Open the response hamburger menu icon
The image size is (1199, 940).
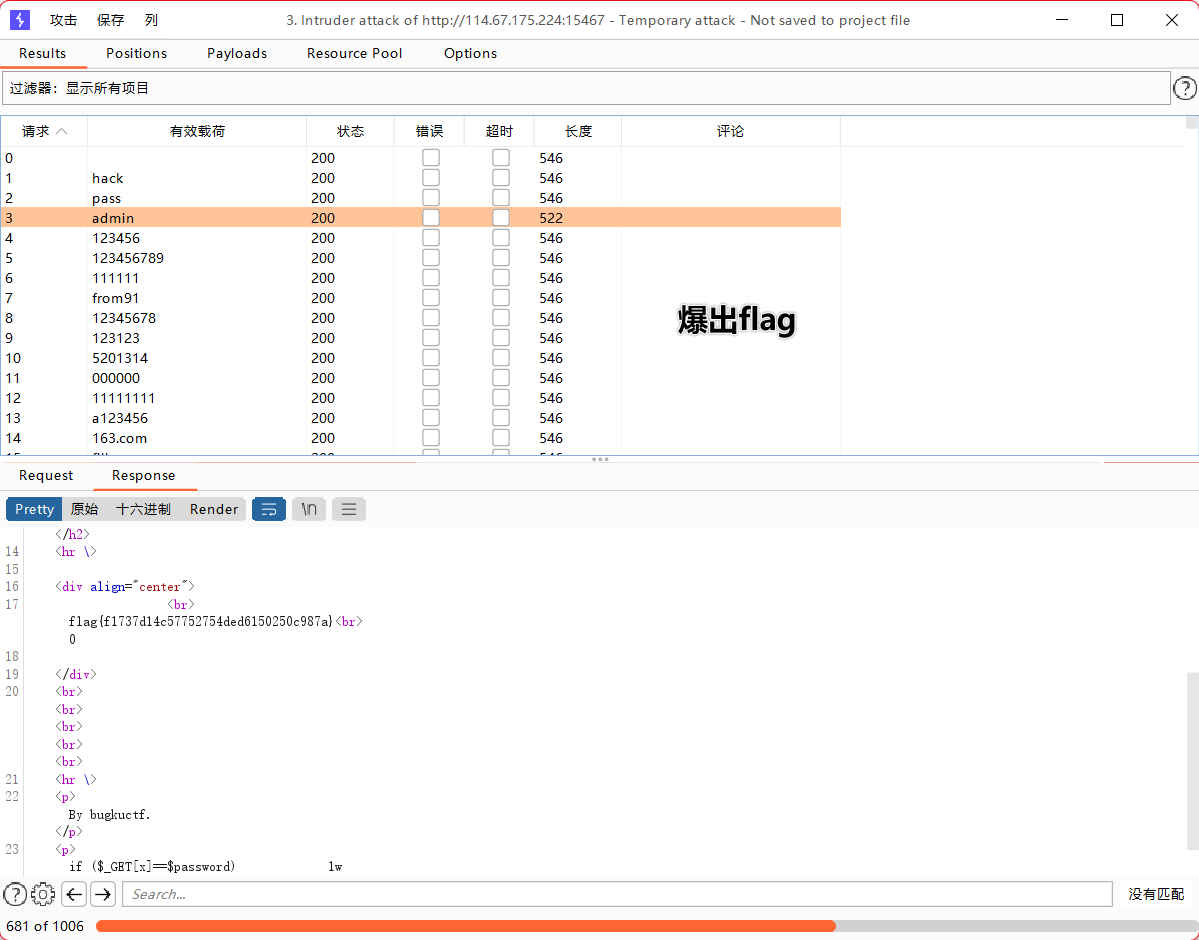pos(349,509)
